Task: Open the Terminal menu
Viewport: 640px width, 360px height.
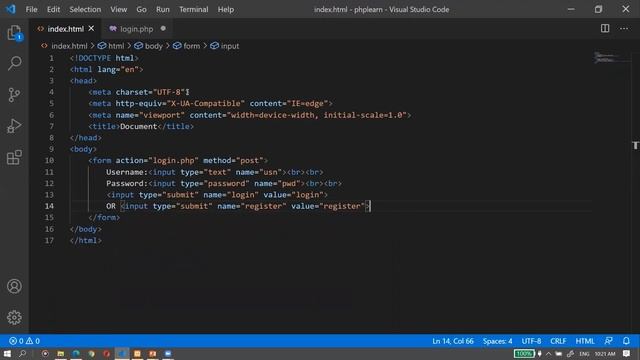Action: (193, 9)
